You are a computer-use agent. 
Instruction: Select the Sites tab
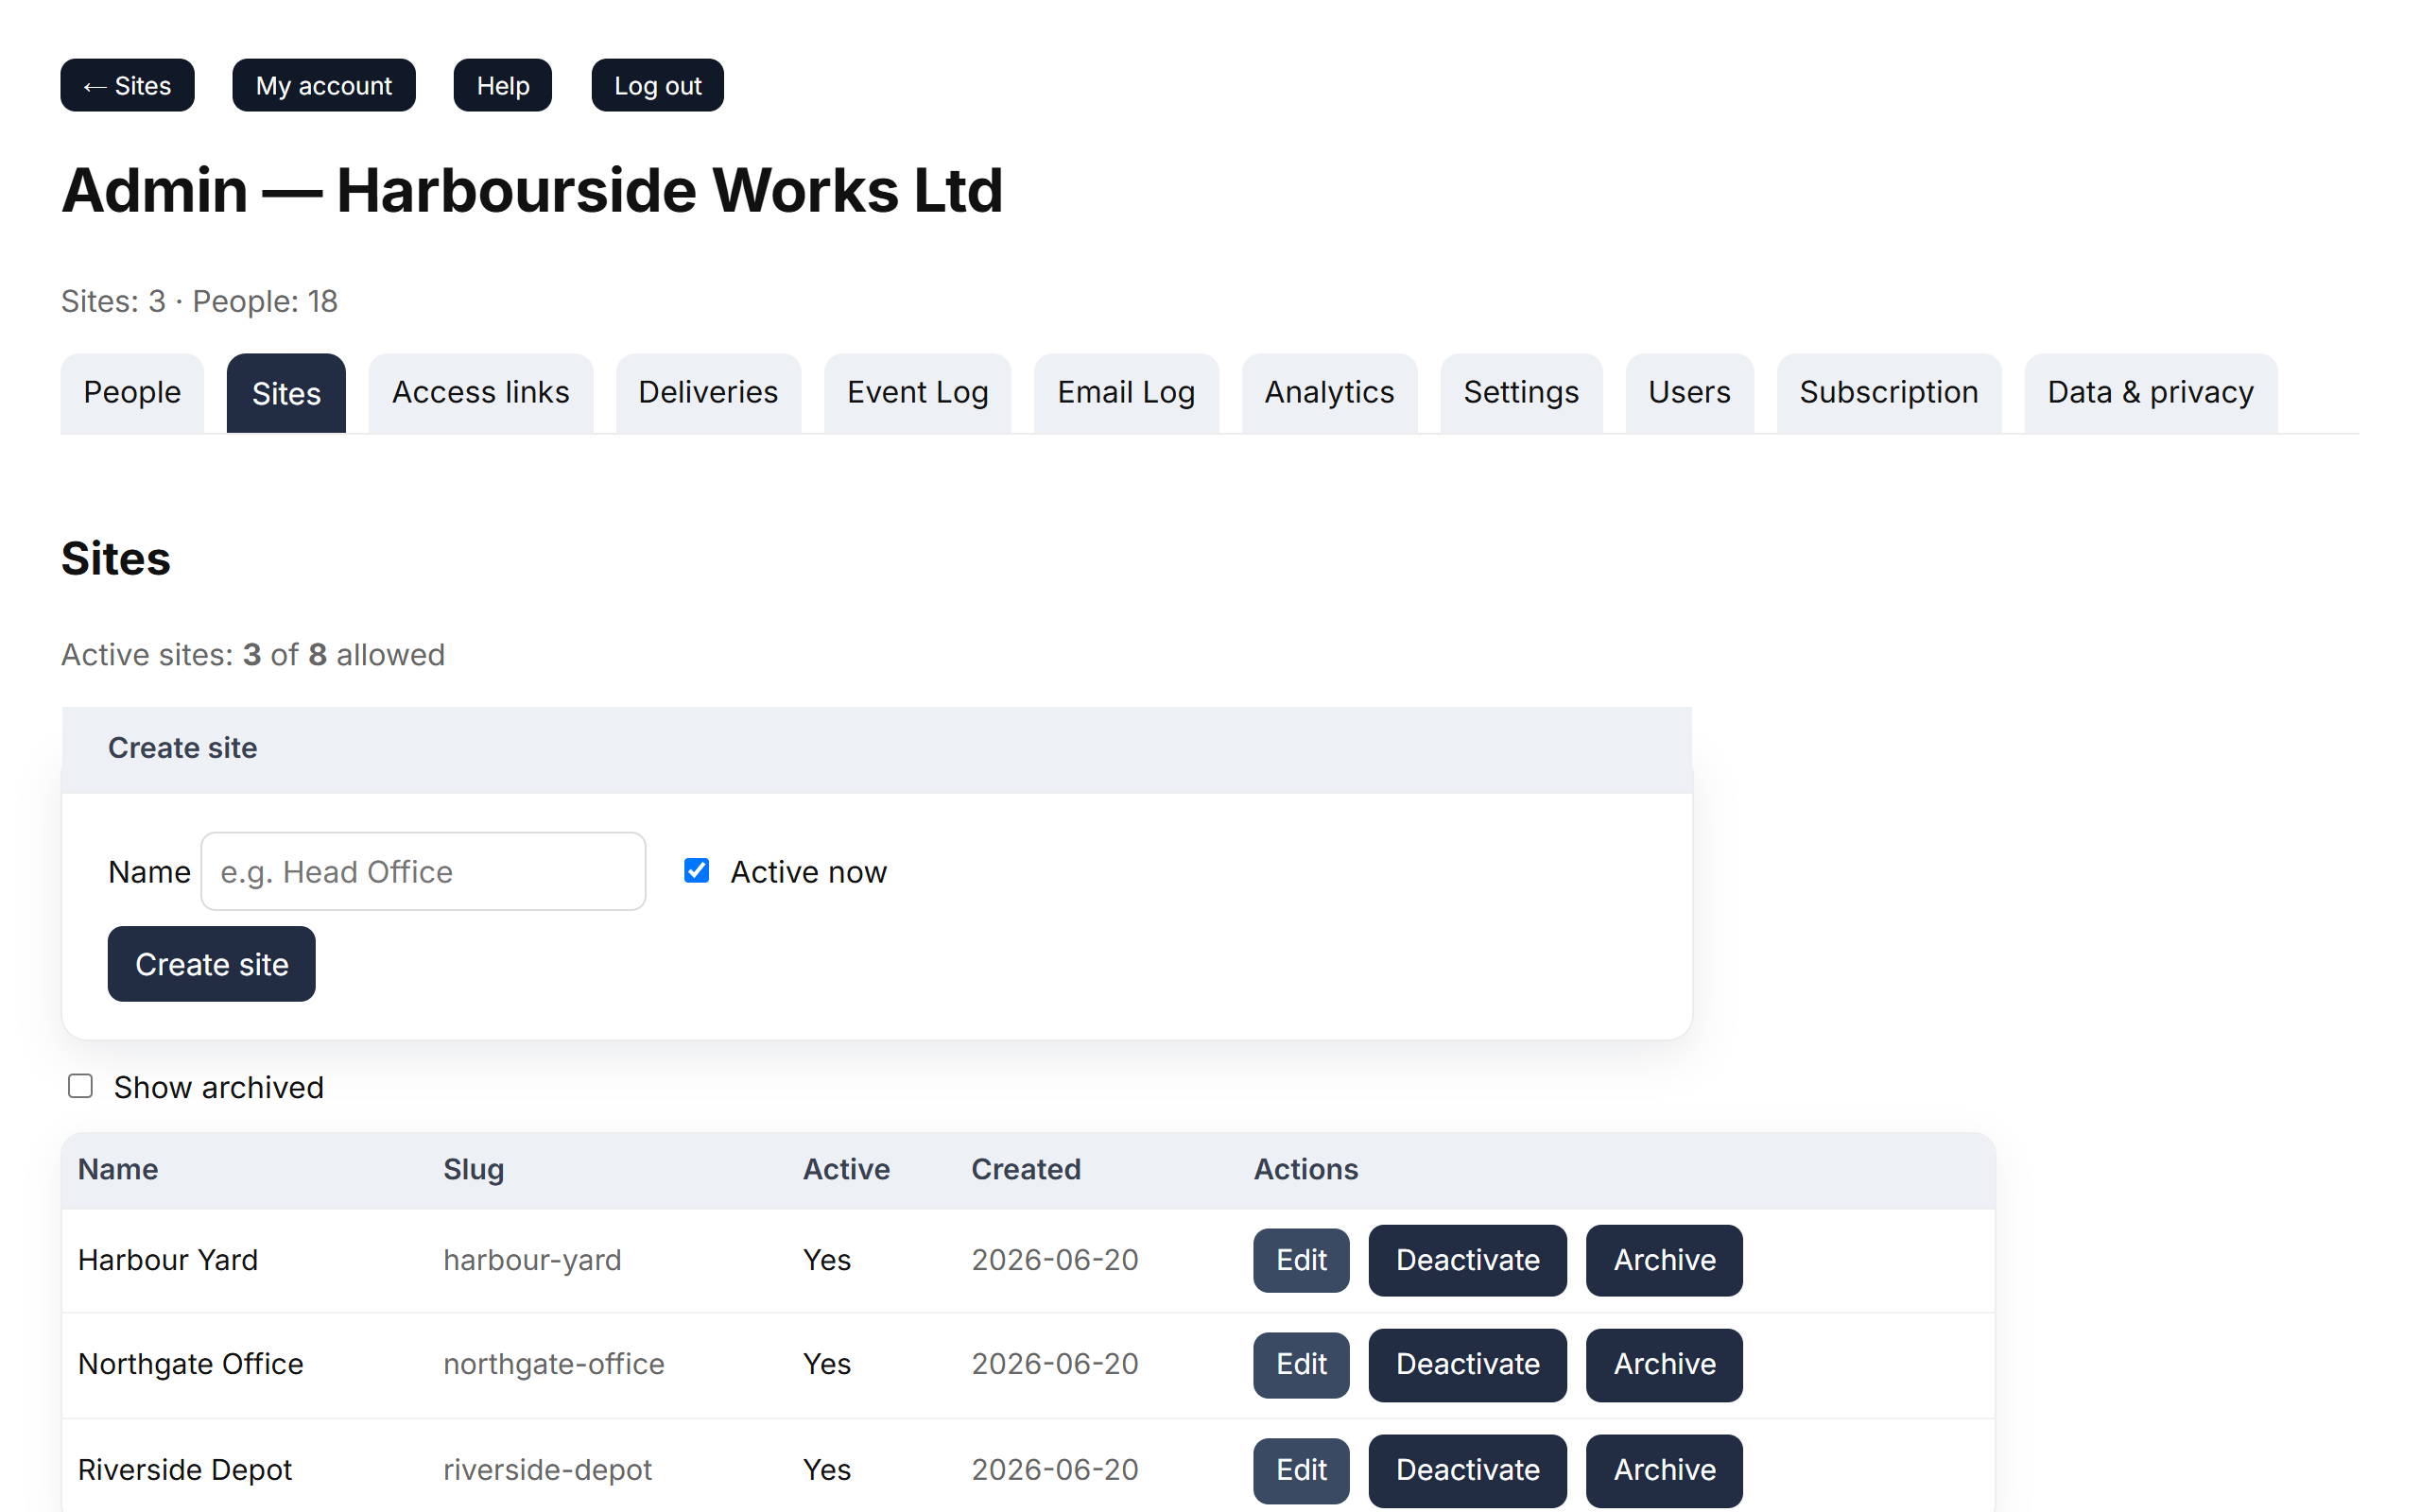pyautogui.click(x=286, y=392)
